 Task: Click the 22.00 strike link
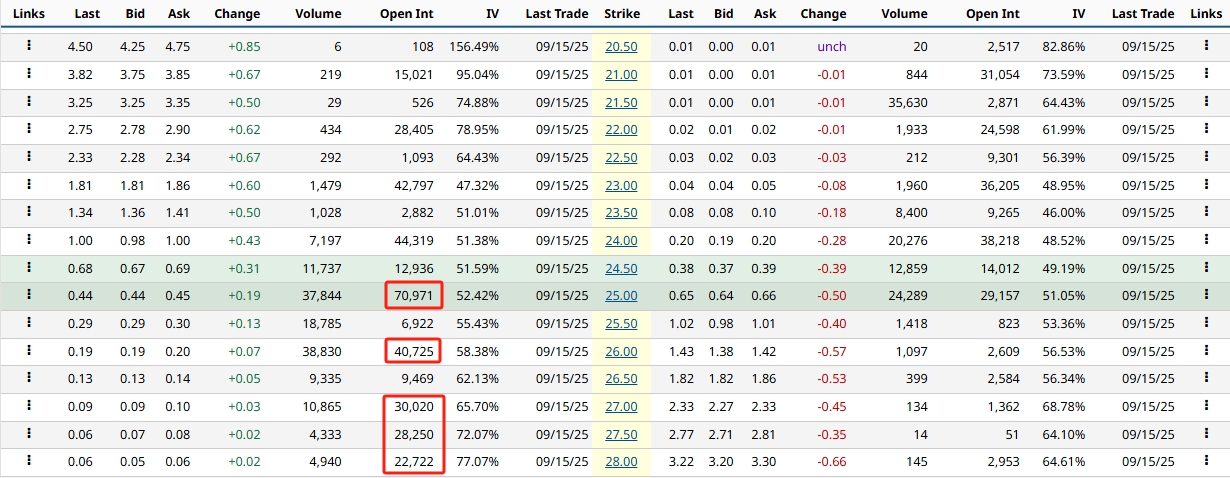point(621,130)
